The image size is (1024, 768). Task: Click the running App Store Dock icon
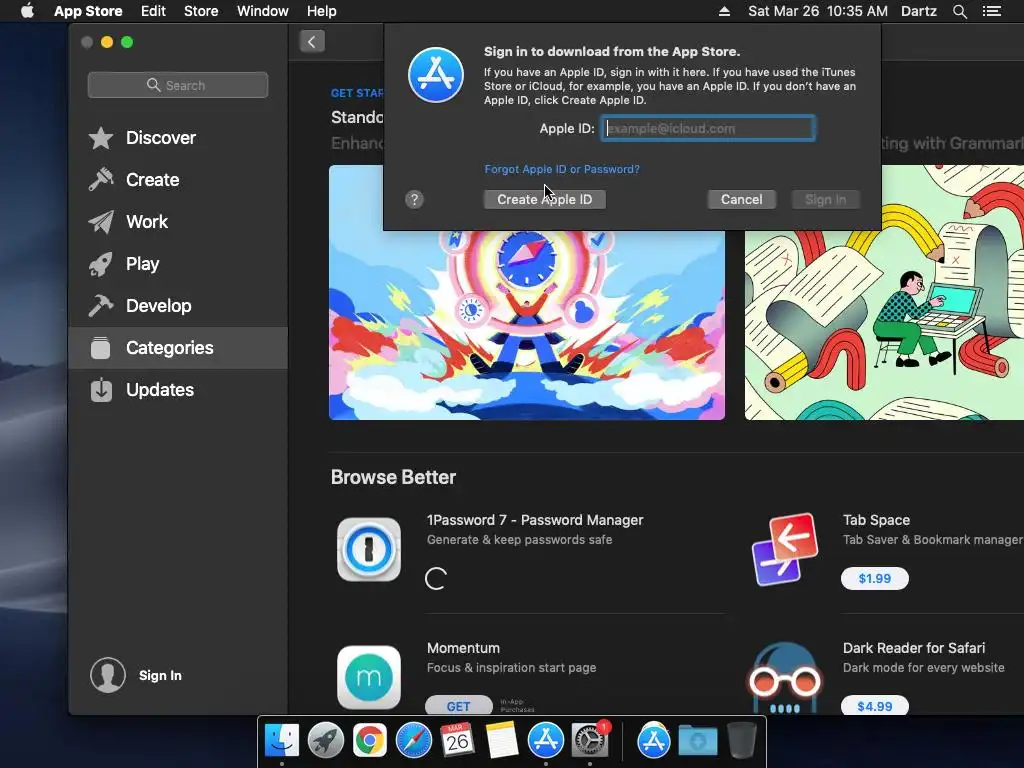[546, 741]
